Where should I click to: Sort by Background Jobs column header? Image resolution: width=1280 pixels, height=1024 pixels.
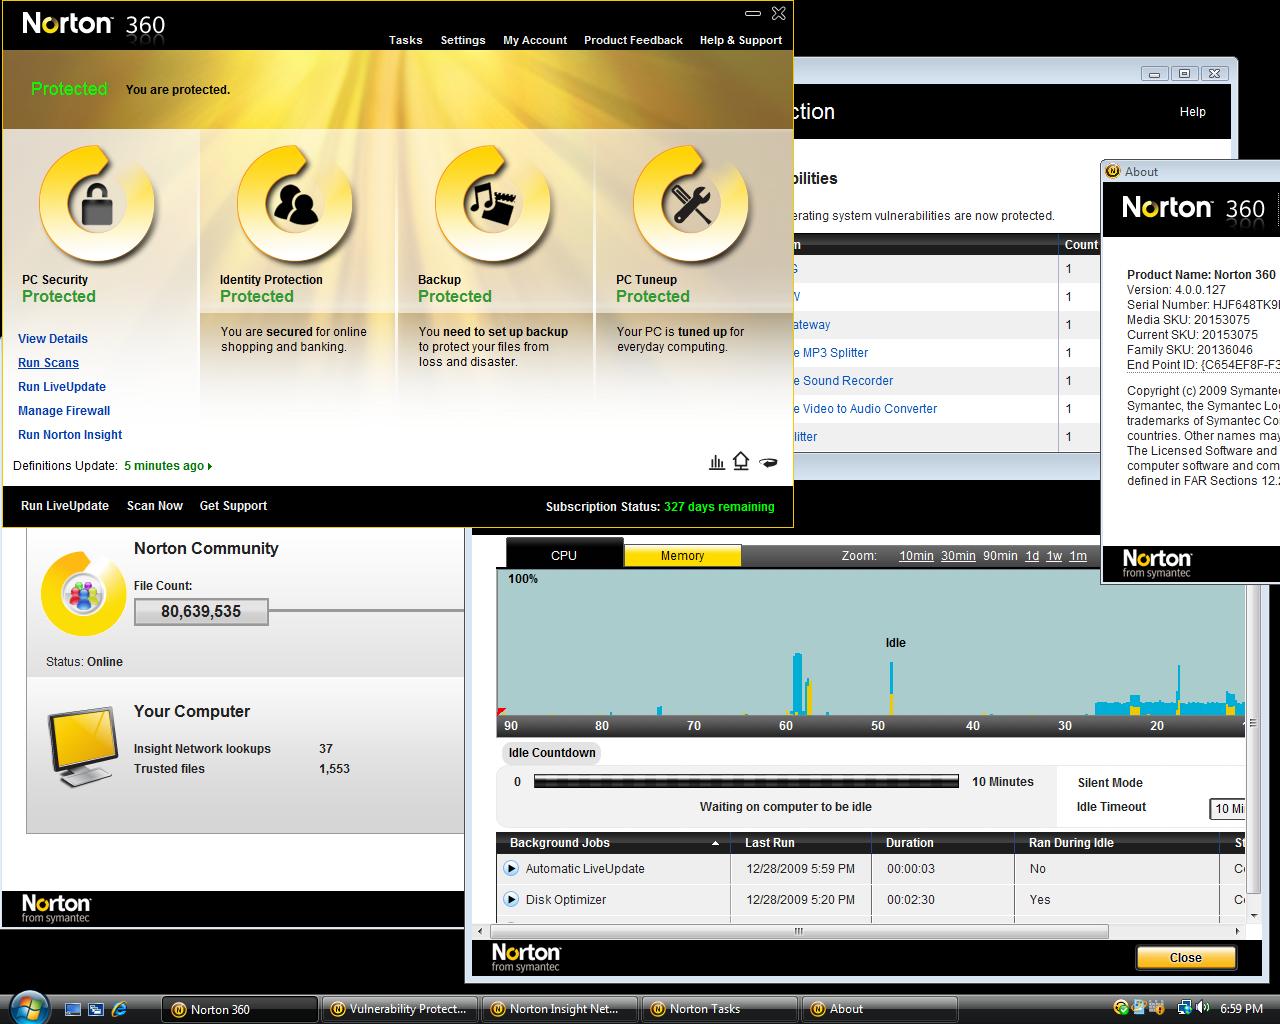coord(613,843)
